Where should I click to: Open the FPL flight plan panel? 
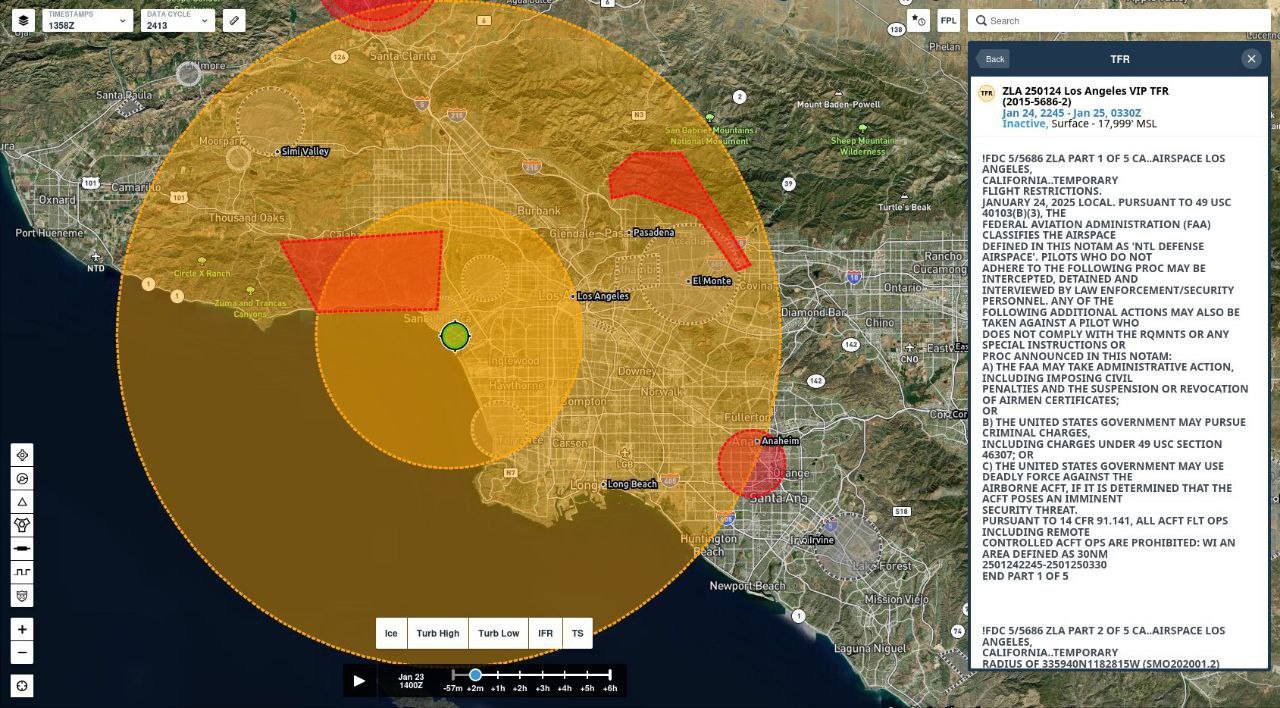point(948,20)
